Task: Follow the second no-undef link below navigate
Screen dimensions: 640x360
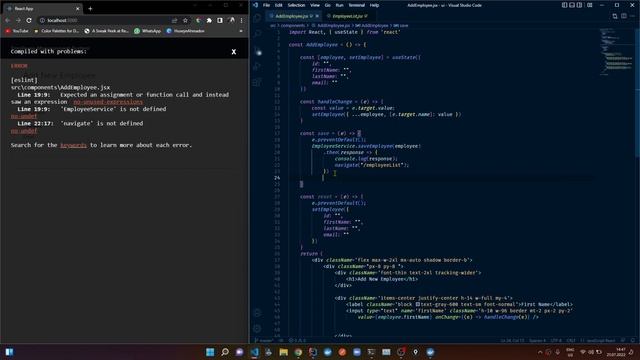Action: point(24,131)
